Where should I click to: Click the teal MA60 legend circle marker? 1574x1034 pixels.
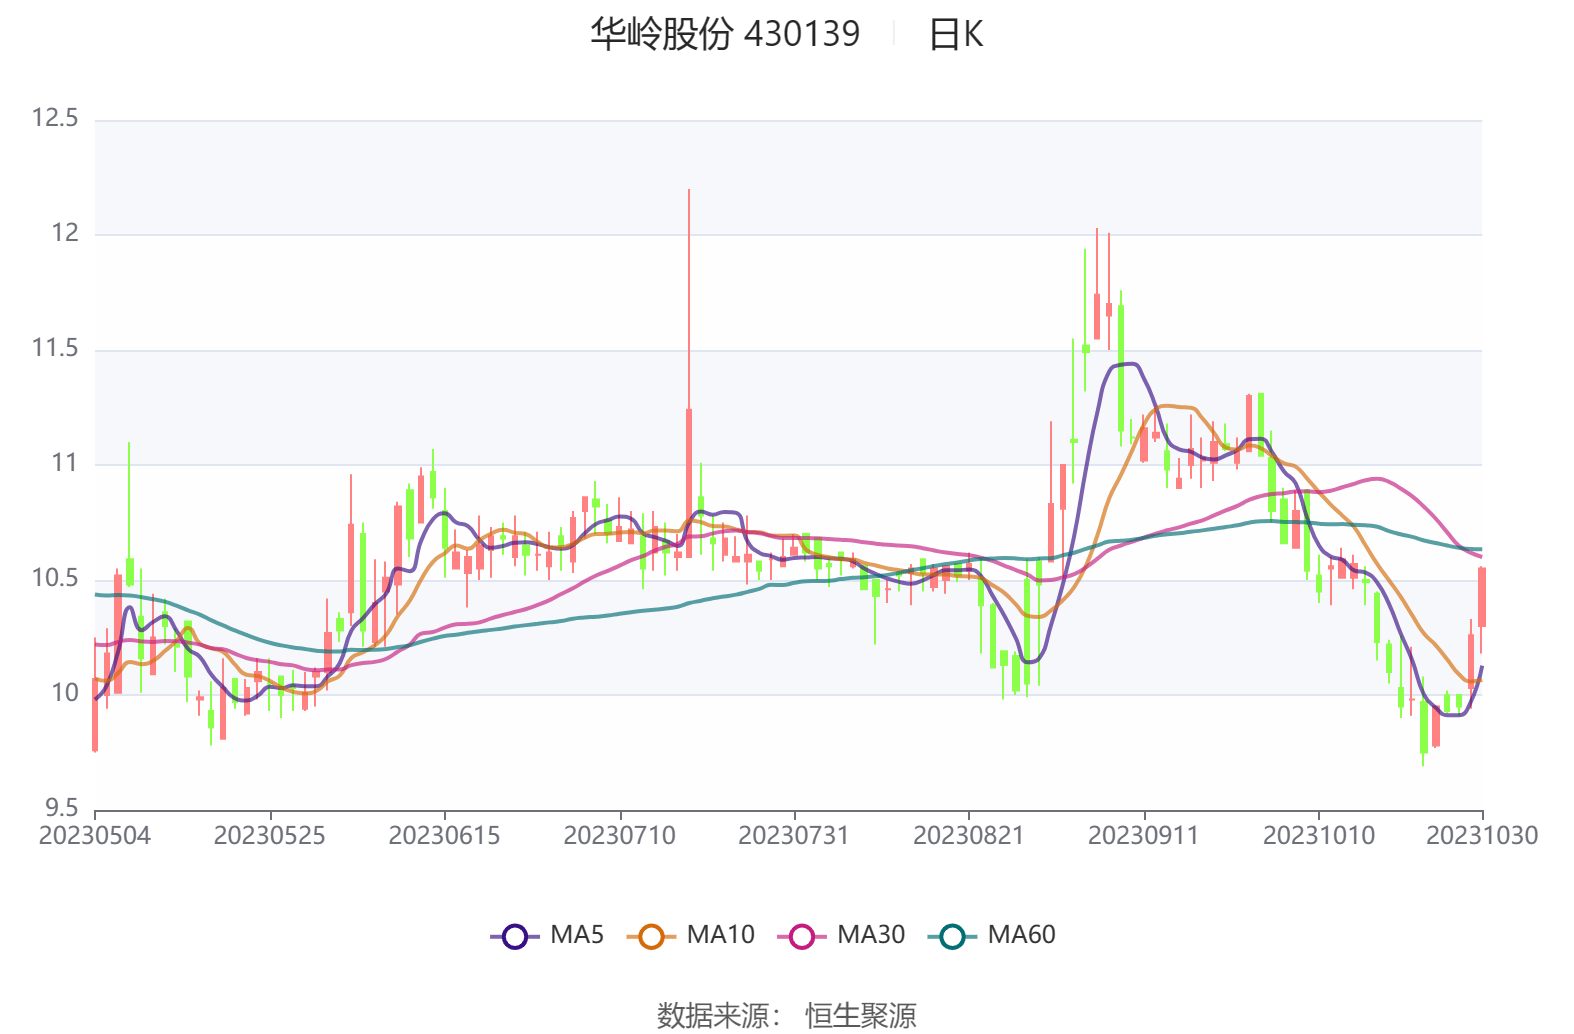pos(952,937)
